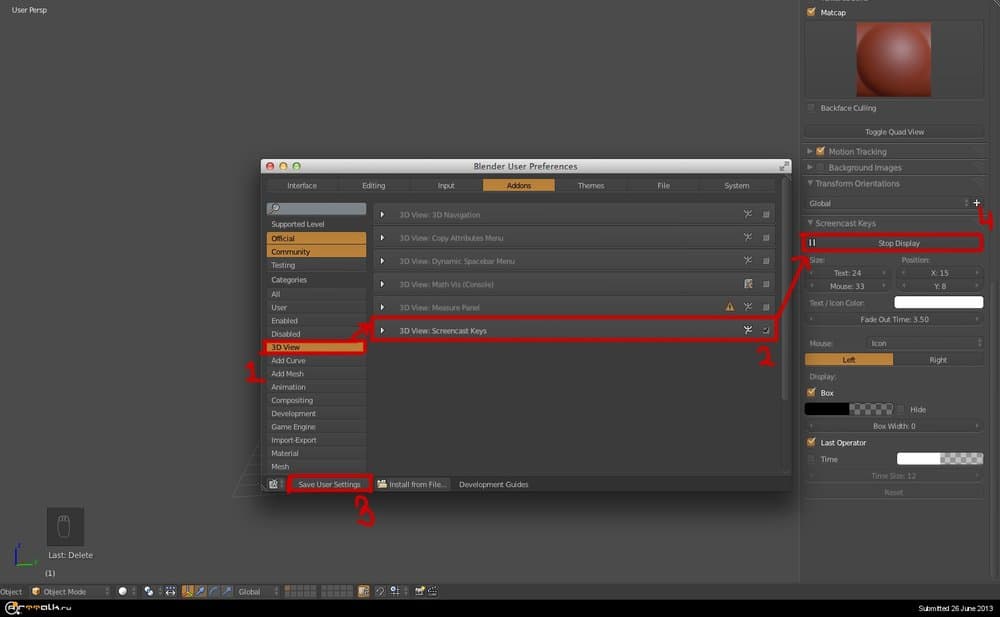Open the pivot point selector in 3D header
1000x617 pixels.
(x=151, y=591)
